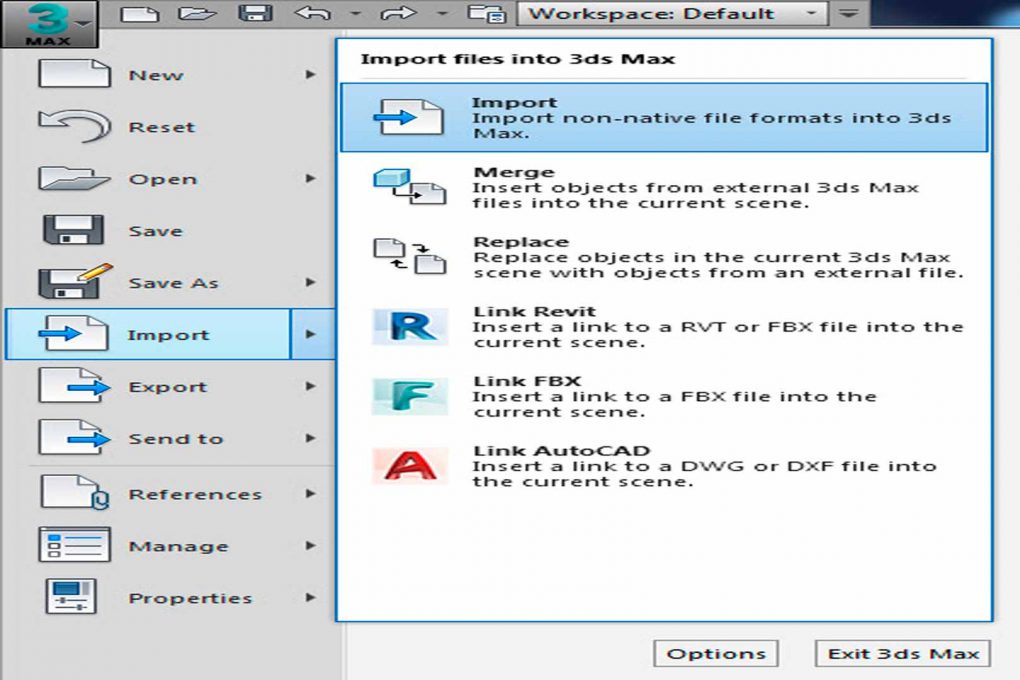Click the Options button
Image resolution: width=1020 pixels, height=680 pixels.
pyautogui.click(x=717, y=653)
